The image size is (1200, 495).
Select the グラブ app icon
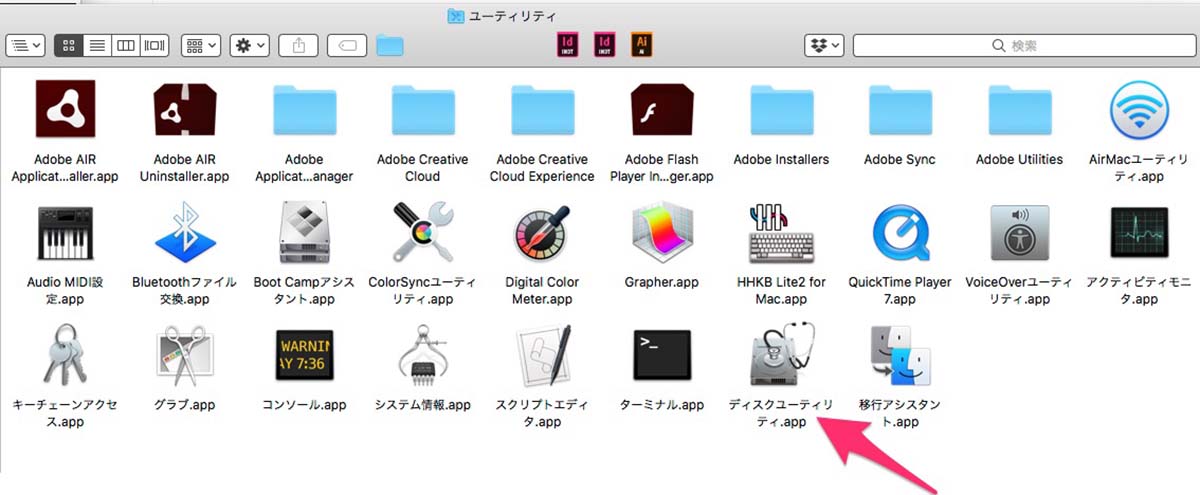[x=184, y=357]
